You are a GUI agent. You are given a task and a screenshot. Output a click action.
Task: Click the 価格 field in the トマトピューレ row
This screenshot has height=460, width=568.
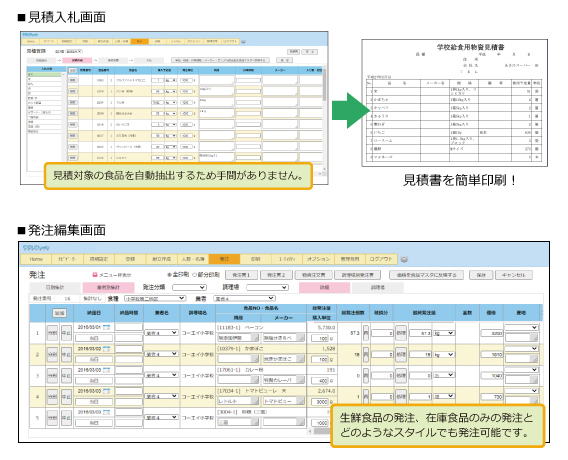492,397
